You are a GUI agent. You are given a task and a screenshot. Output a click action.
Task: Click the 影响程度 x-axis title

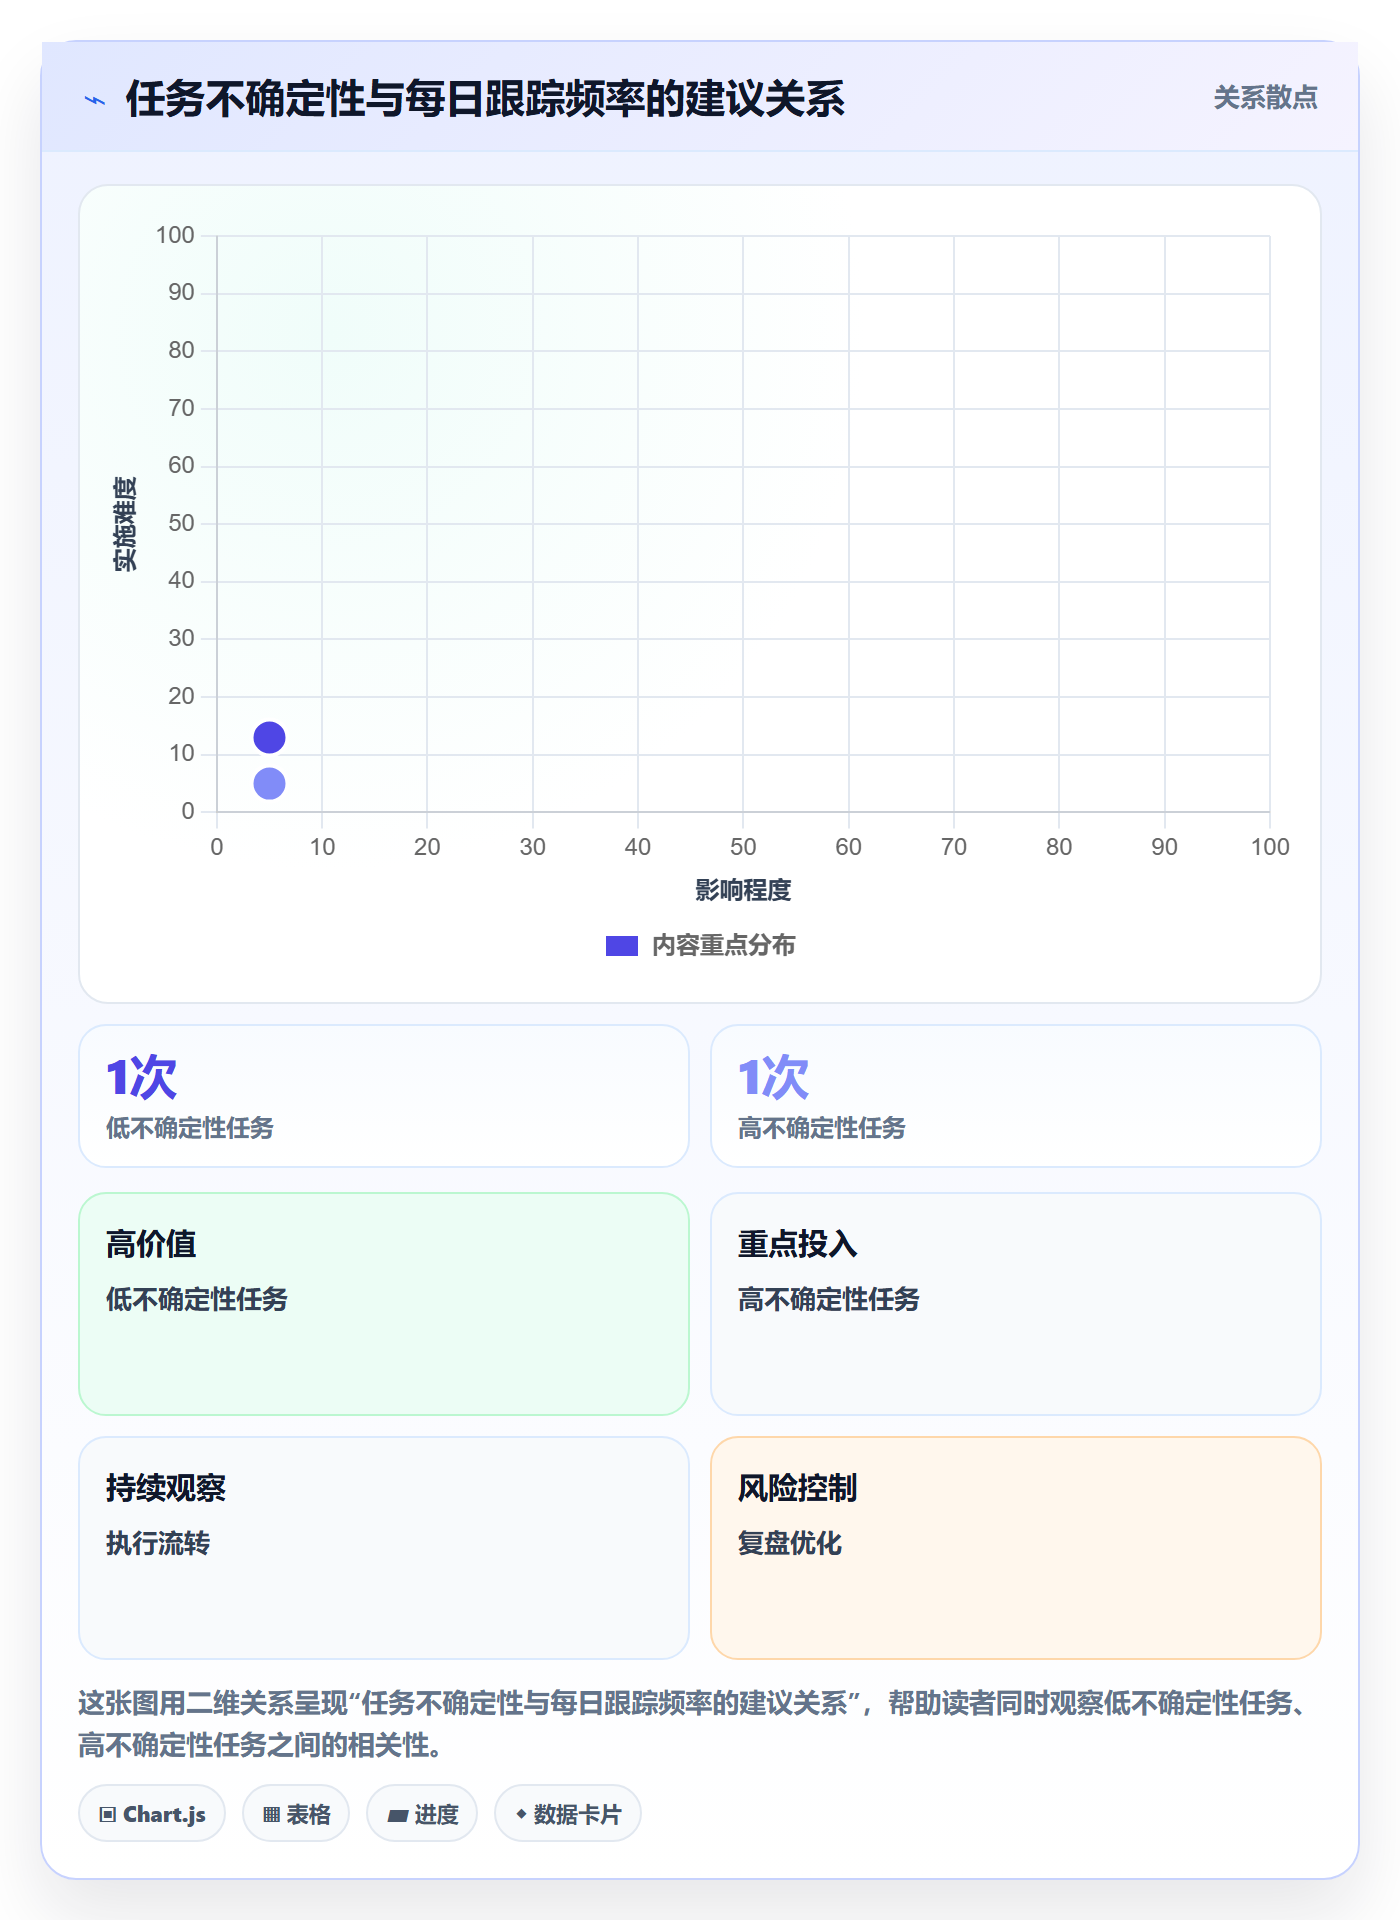(743, 890)
